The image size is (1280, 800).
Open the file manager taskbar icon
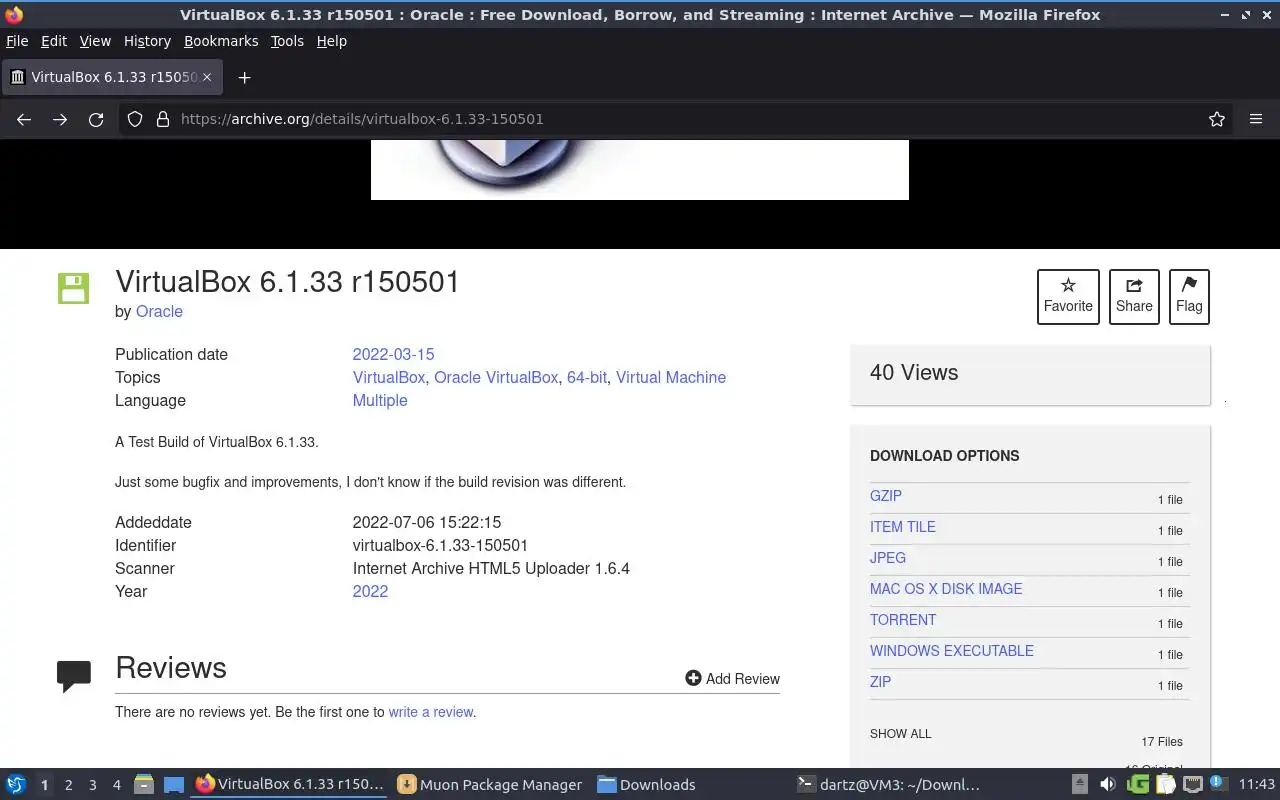[143, 785]
